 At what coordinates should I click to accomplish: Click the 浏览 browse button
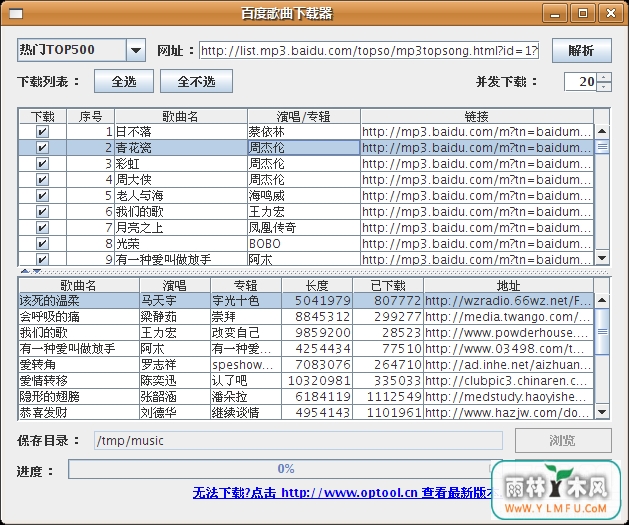click(x=563, y=440)
